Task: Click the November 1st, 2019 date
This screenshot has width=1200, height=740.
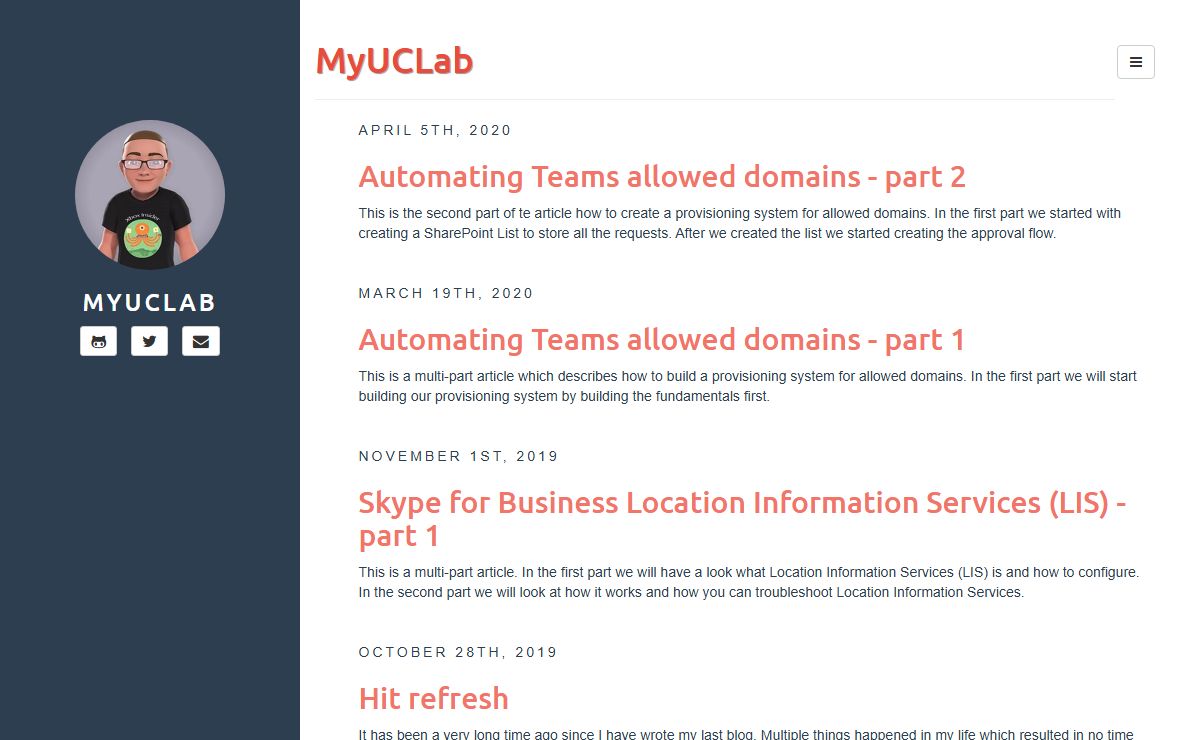Action: (x=459, y=456)
